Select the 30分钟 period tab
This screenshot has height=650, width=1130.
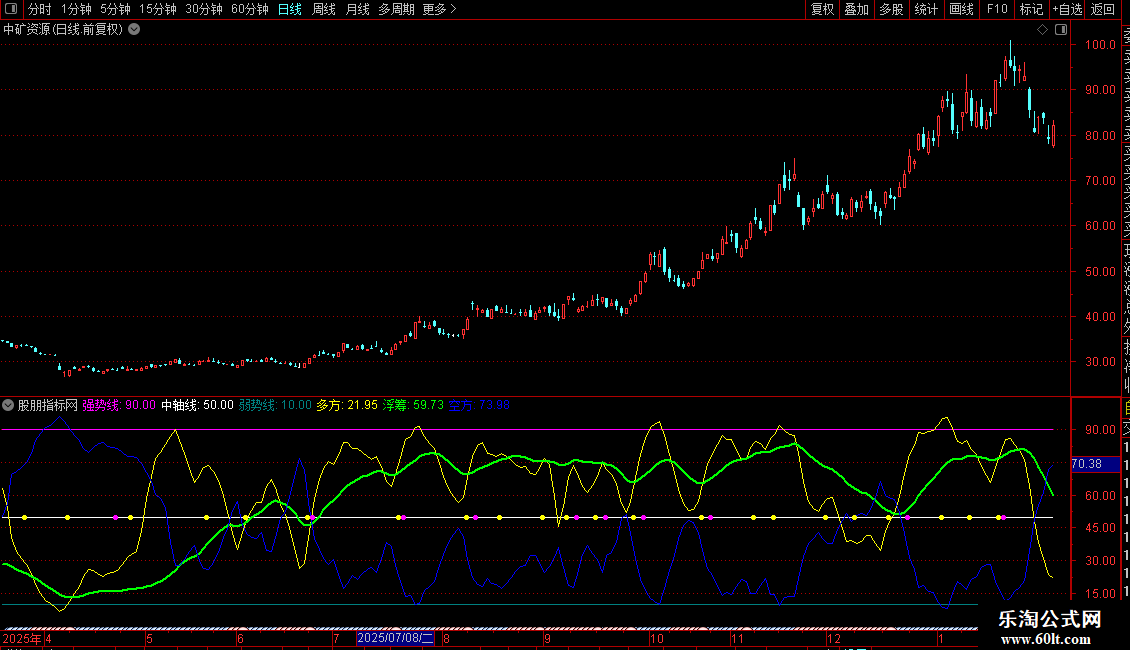pyautogui.click(x=204, y=9)
